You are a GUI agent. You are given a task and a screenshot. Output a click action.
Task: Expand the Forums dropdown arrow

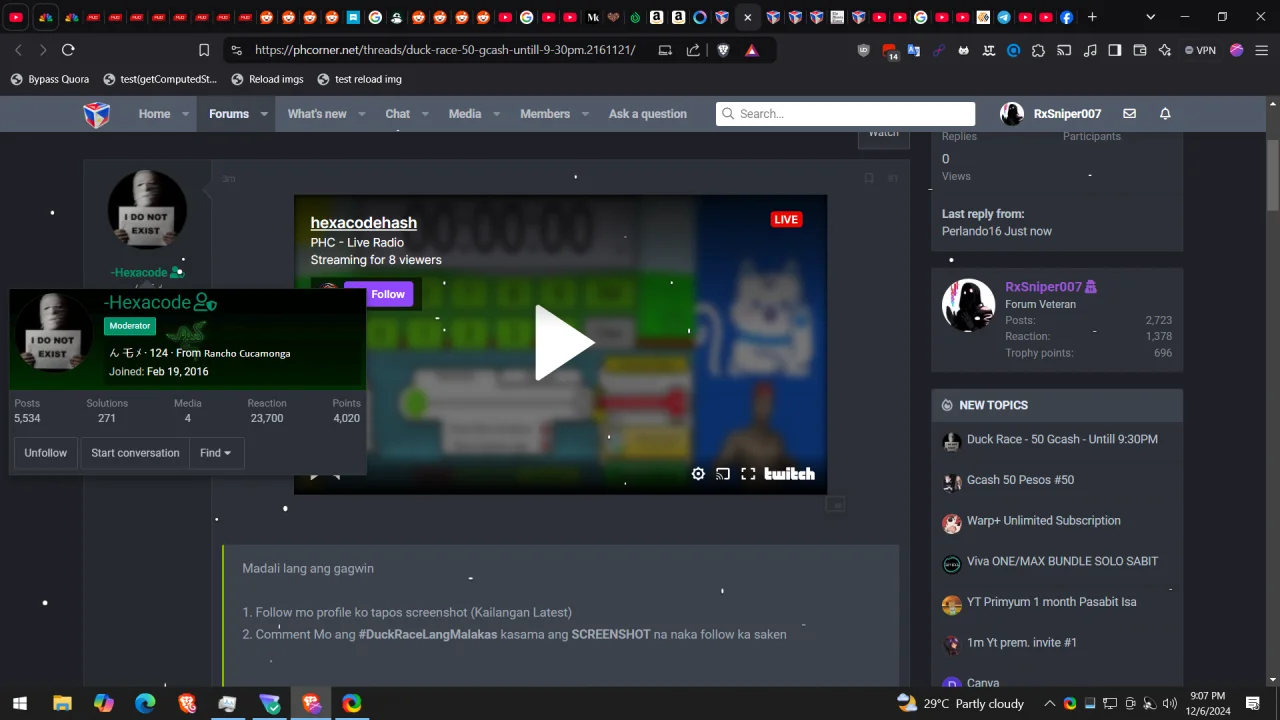[x=264, y=114]
